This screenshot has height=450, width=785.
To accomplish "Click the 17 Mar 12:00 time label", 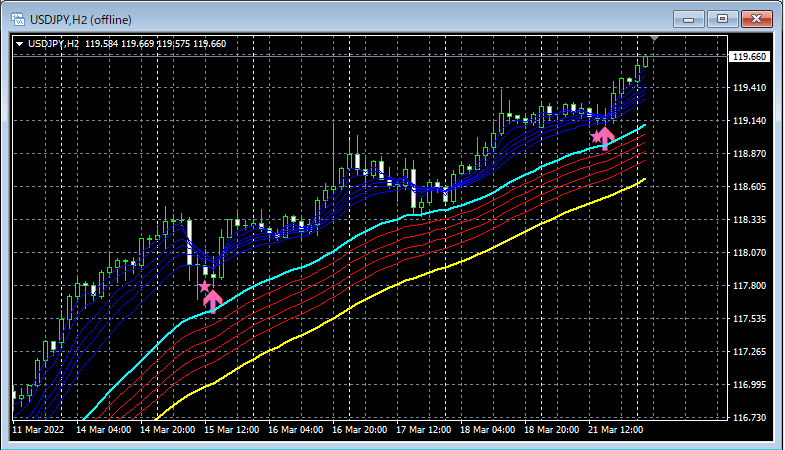I will (424, 430).
